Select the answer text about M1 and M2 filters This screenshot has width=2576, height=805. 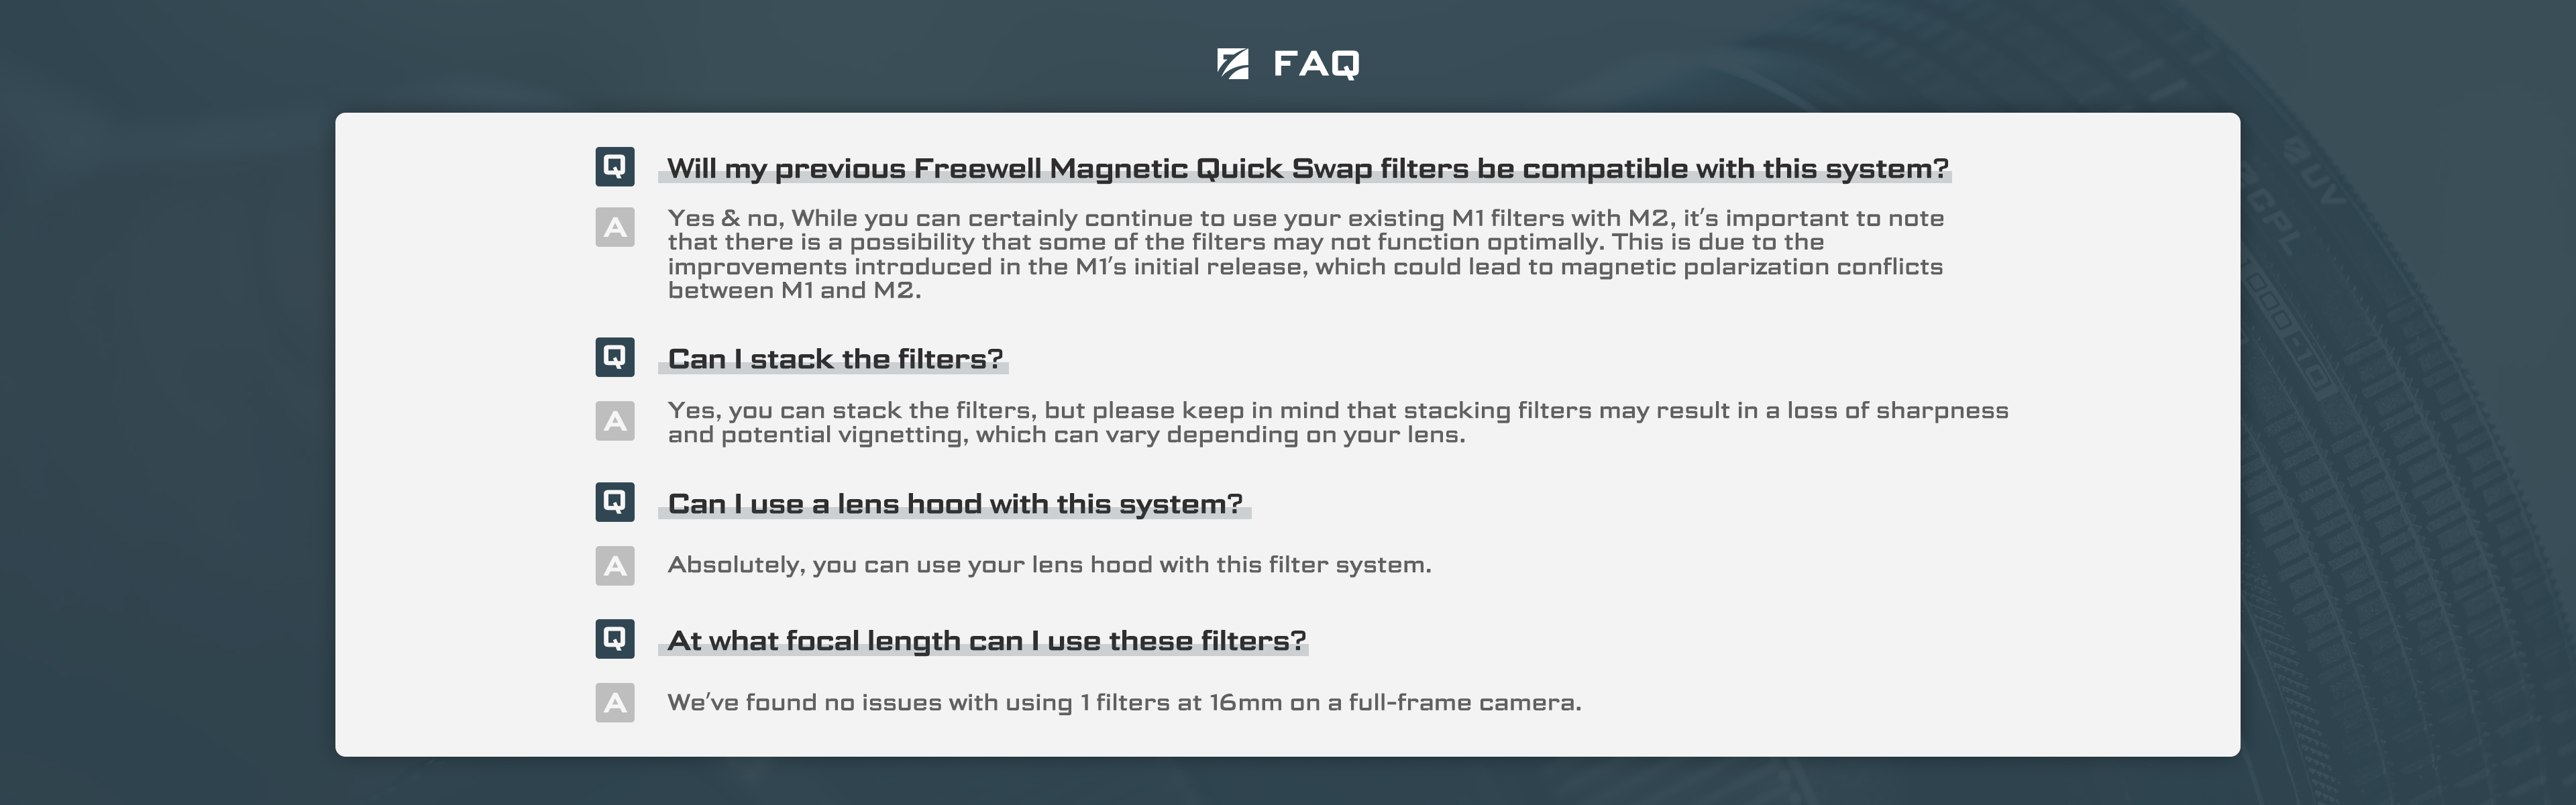click(x=1306, y=254)
